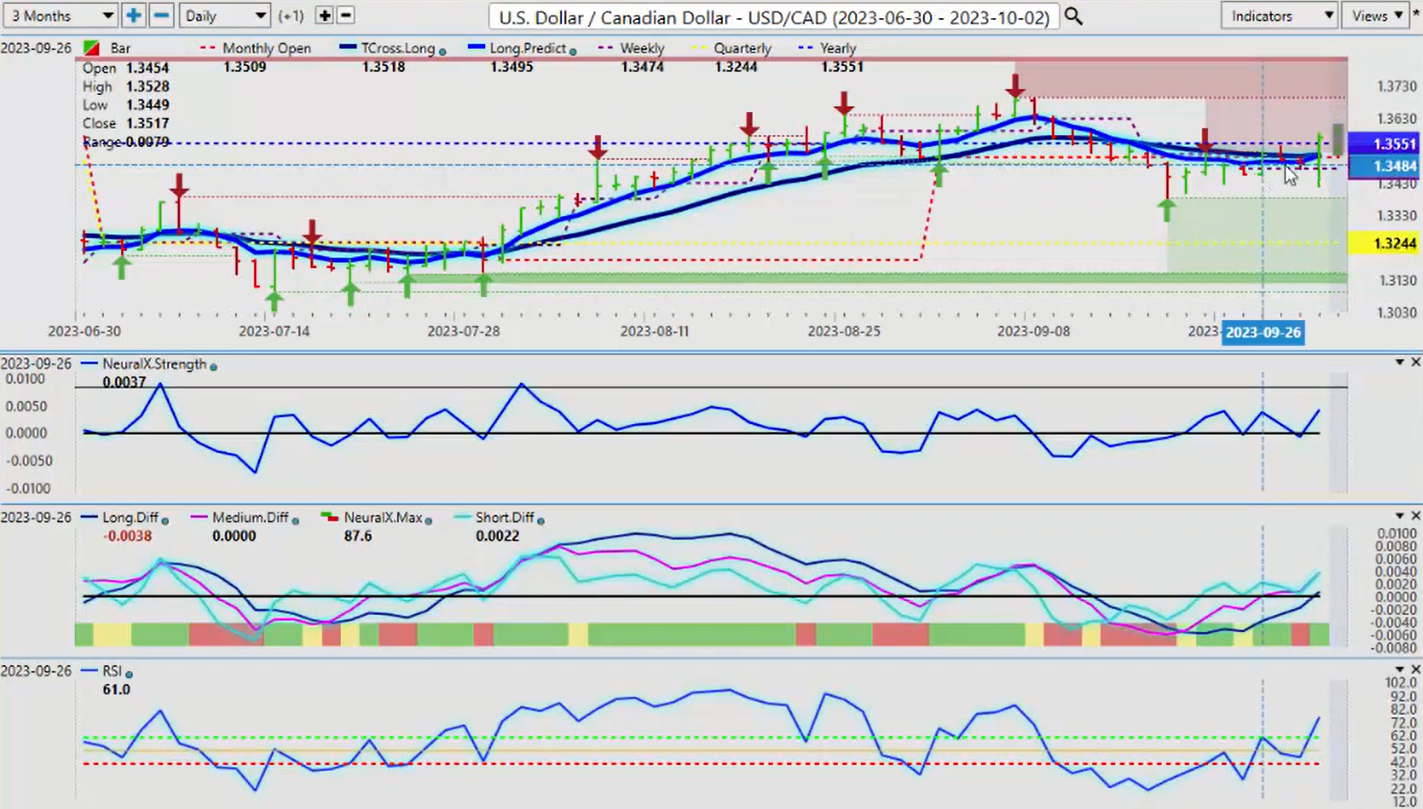Image resolution: width=1423 pixels, height=809 pixels.
Task: Click the Long.Diff indicator label
Action: click(128, 518)
